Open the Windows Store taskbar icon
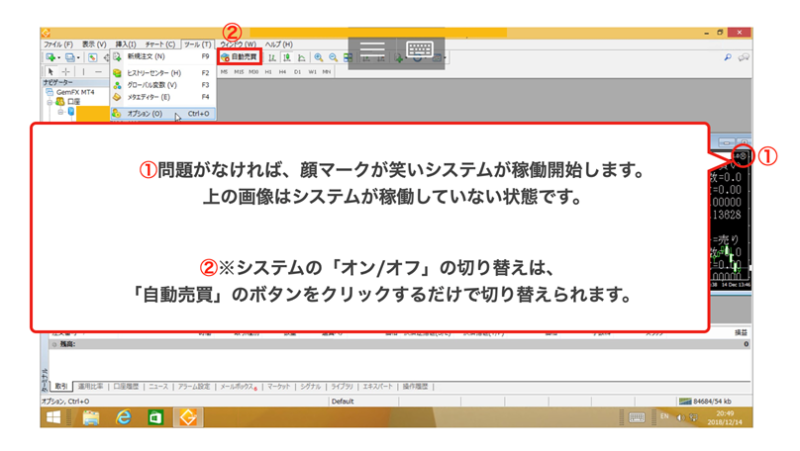Viewport: 800px width, 451px height. coord(156,418)
